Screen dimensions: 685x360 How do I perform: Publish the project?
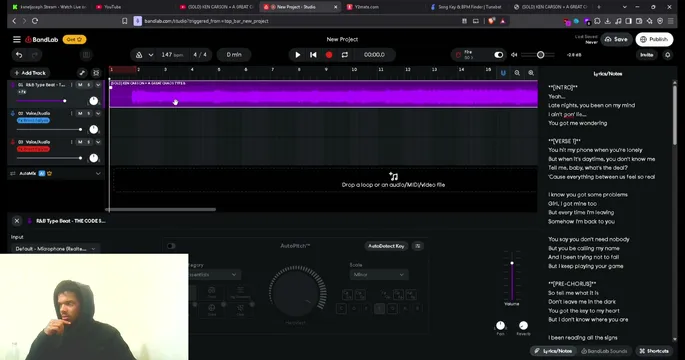point(654,39)
